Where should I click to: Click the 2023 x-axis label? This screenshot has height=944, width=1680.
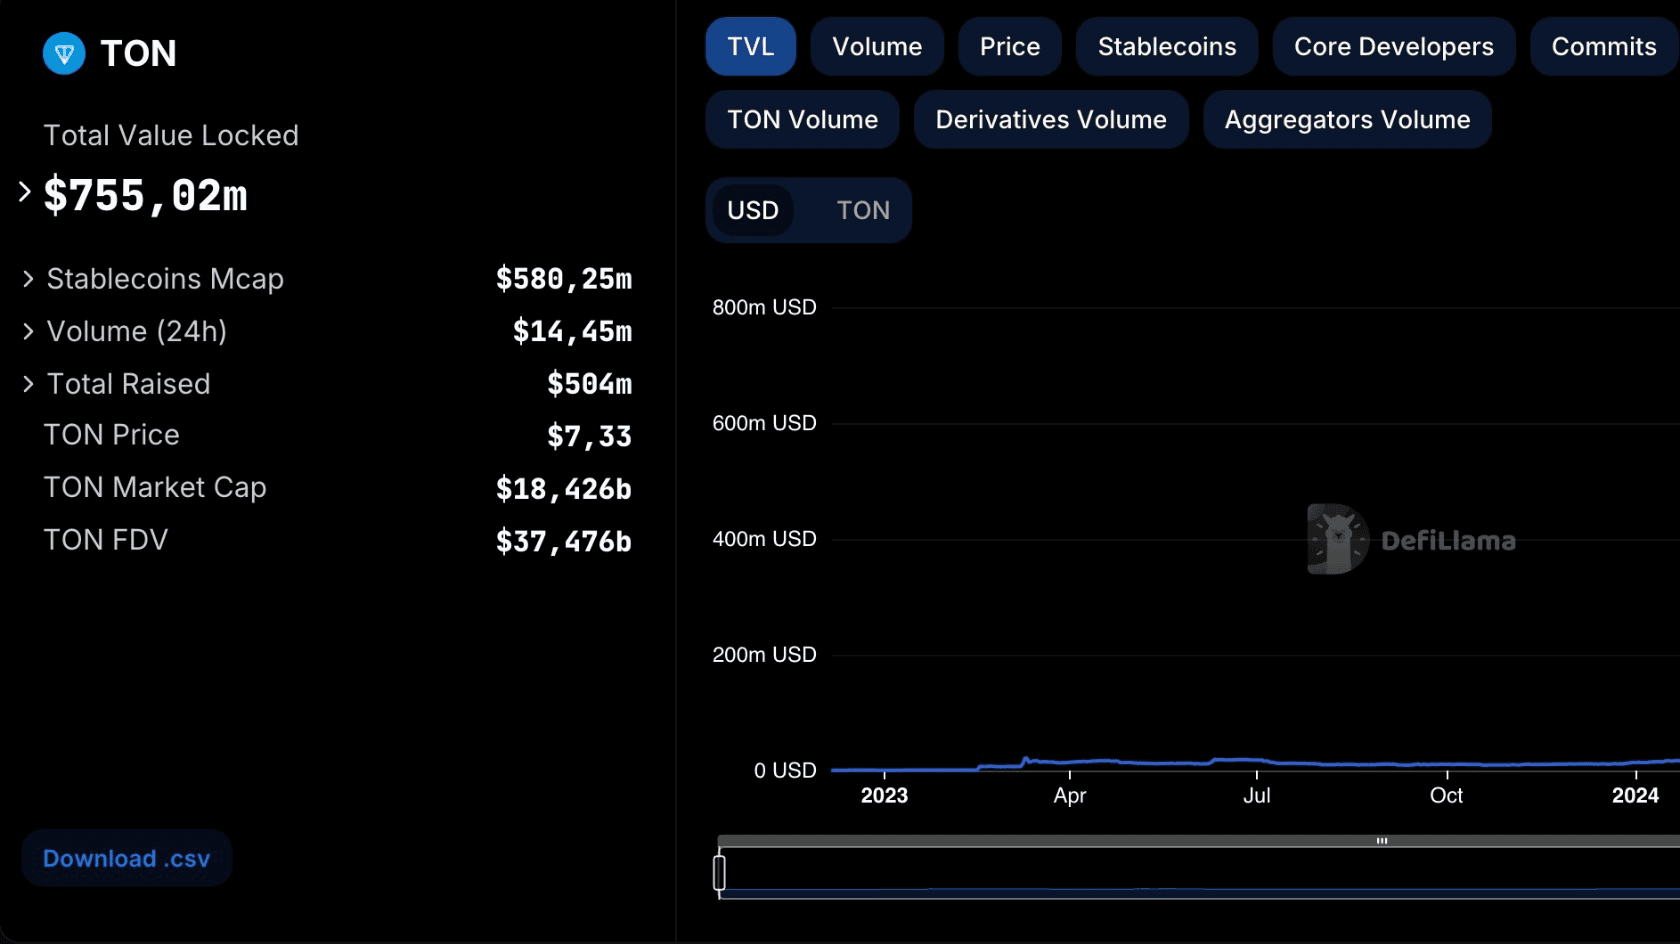[884, 796]
